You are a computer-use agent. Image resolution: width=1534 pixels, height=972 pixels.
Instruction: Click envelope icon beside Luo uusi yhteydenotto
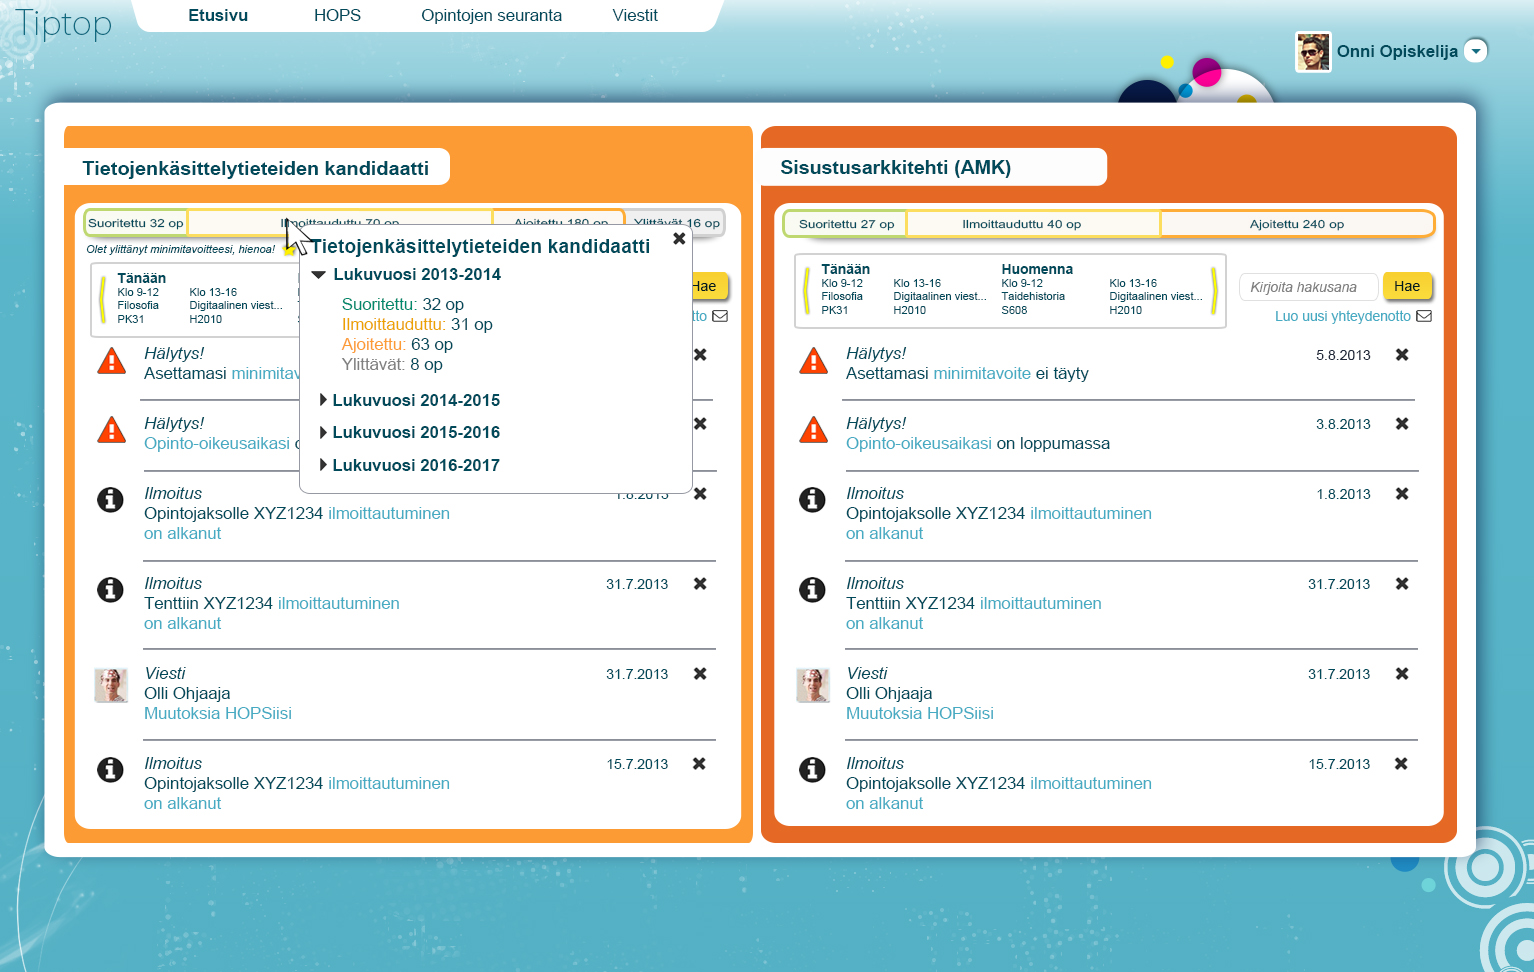(x=1424, y=316)
